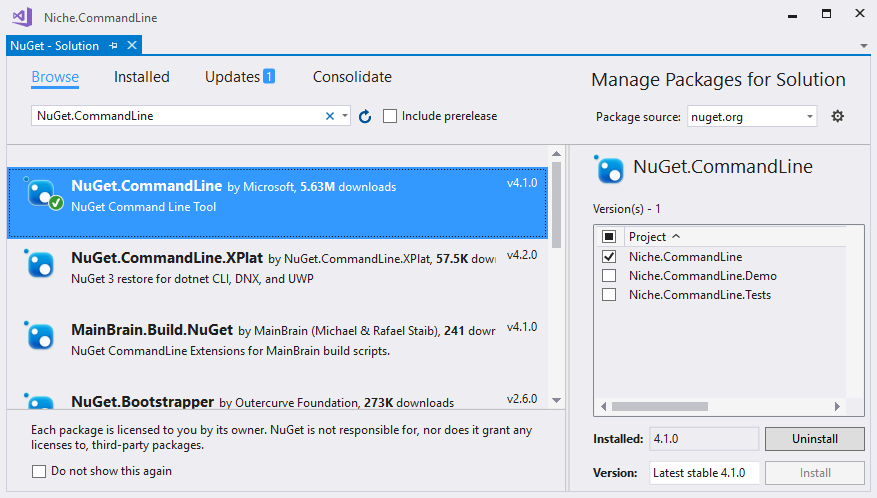Viewport: 877px width, 498px height.
Task: Click v4.2.0 version label of XPlat
Action: [522, 255]
